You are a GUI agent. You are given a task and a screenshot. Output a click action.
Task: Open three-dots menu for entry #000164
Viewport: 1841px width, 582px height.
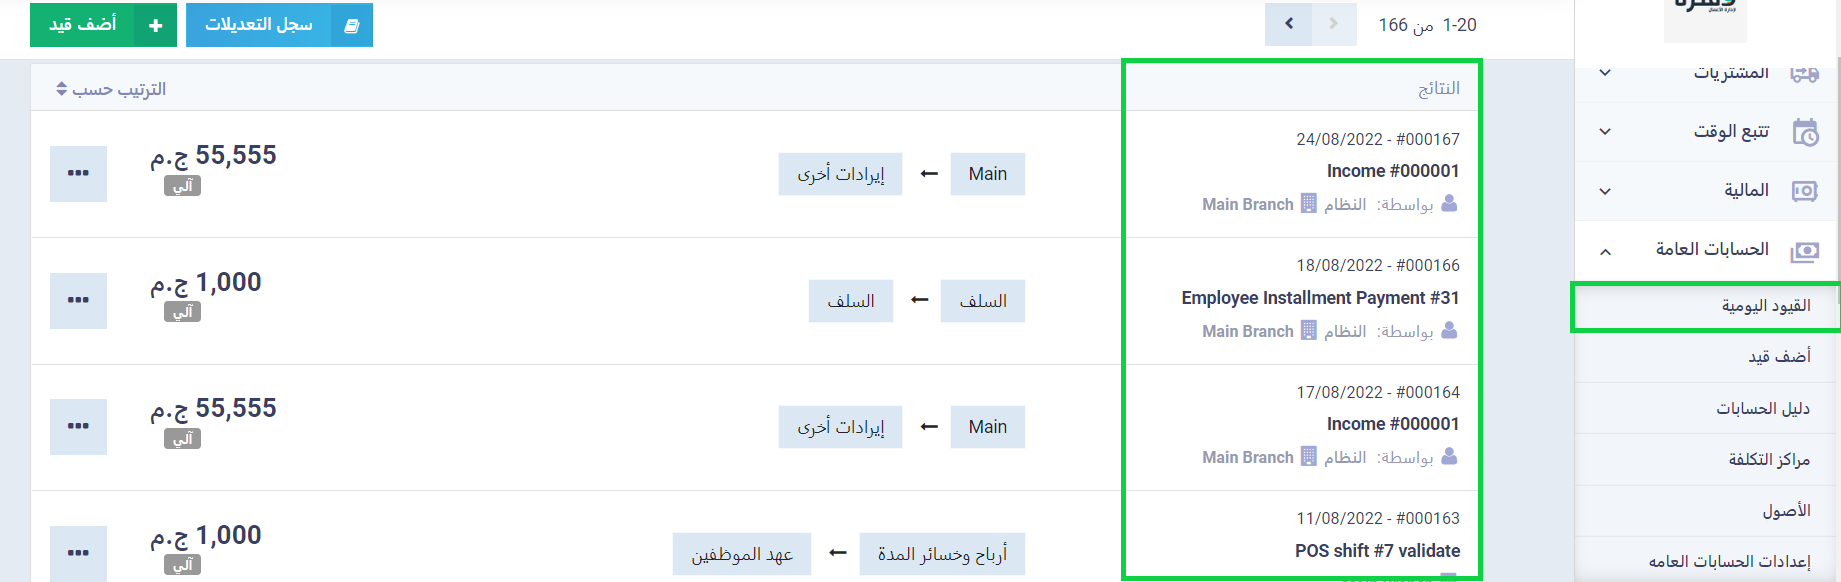pyautogui.click(x=78, y=427)
